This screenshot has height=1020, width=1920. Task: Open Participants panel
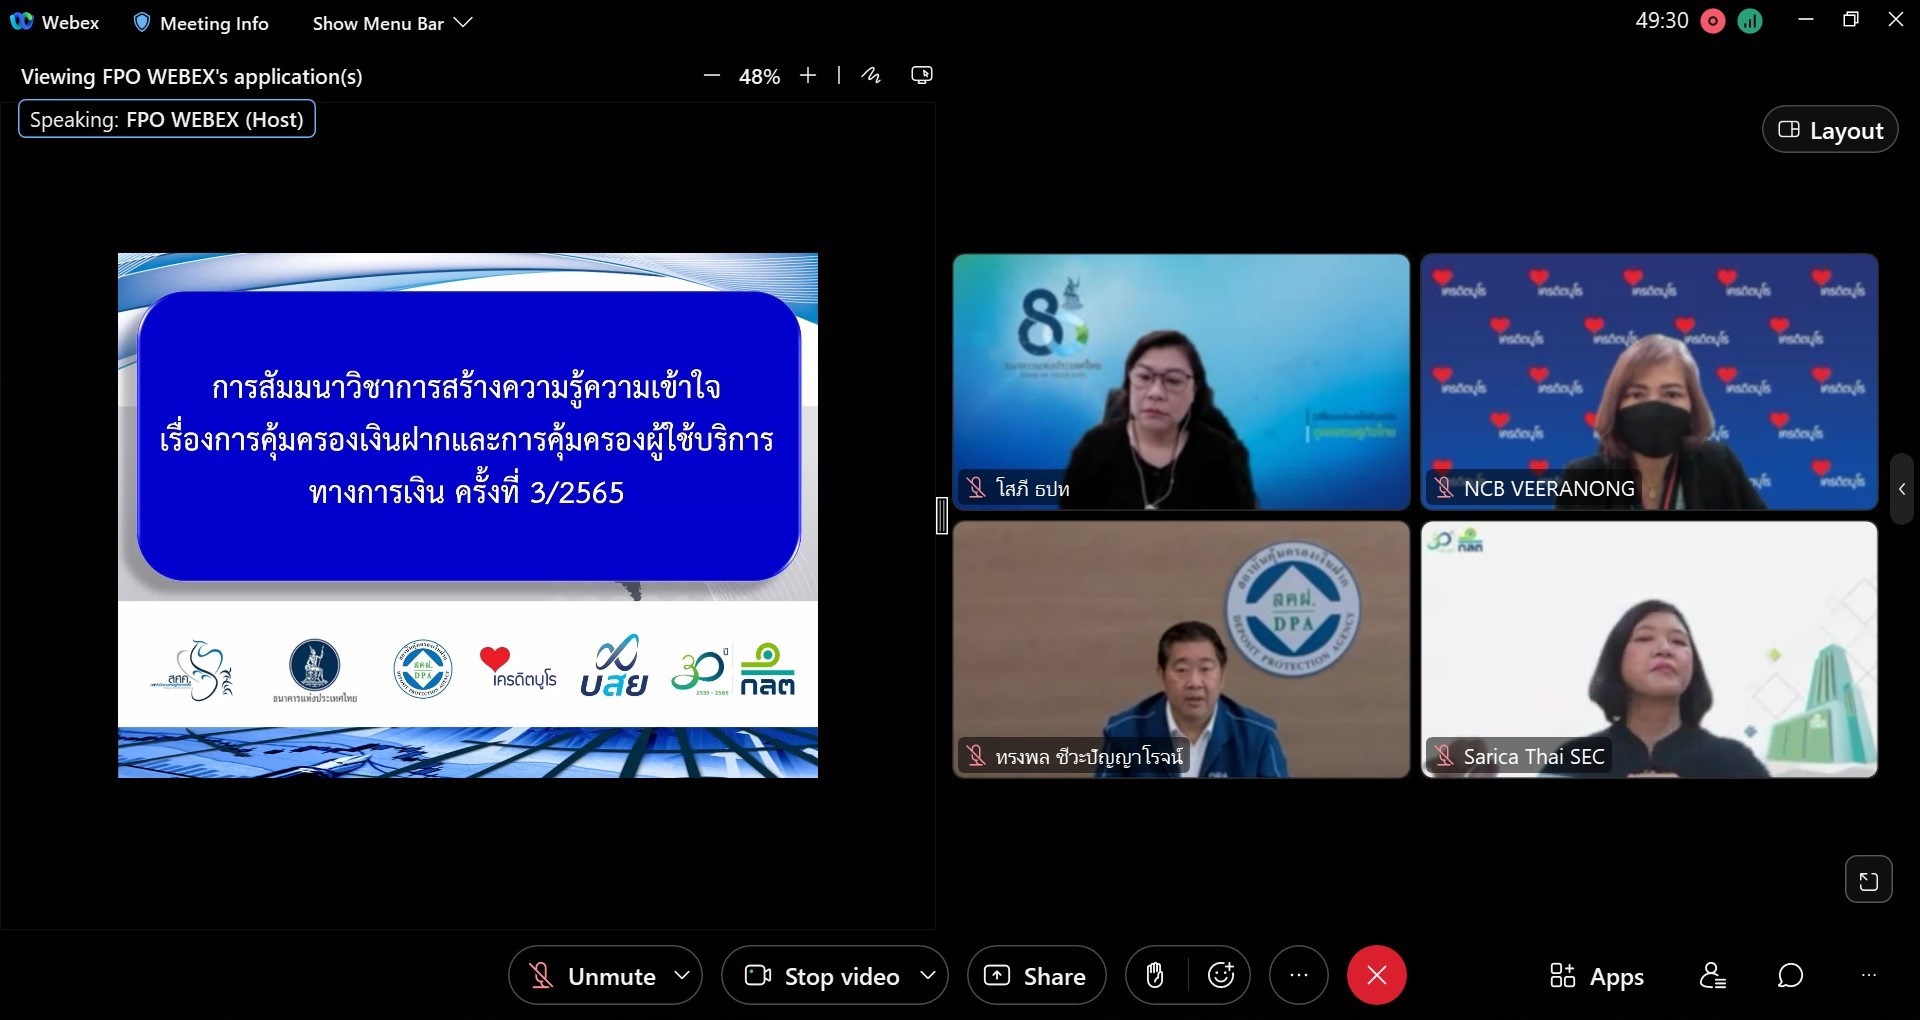(1712, 976)
